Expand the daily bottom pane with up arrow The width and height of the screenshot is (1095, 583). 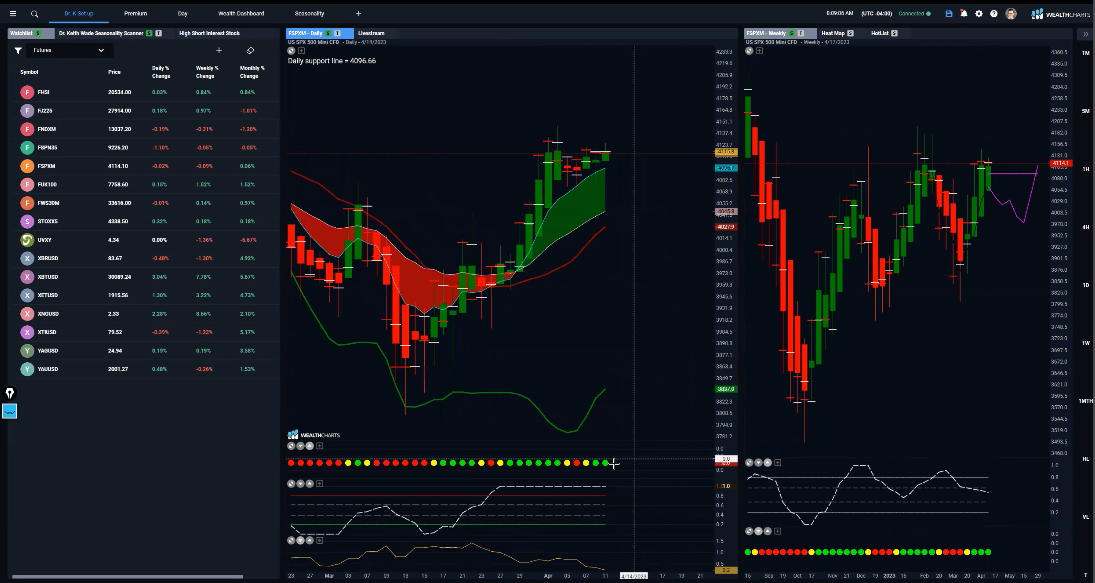[309, 540]
